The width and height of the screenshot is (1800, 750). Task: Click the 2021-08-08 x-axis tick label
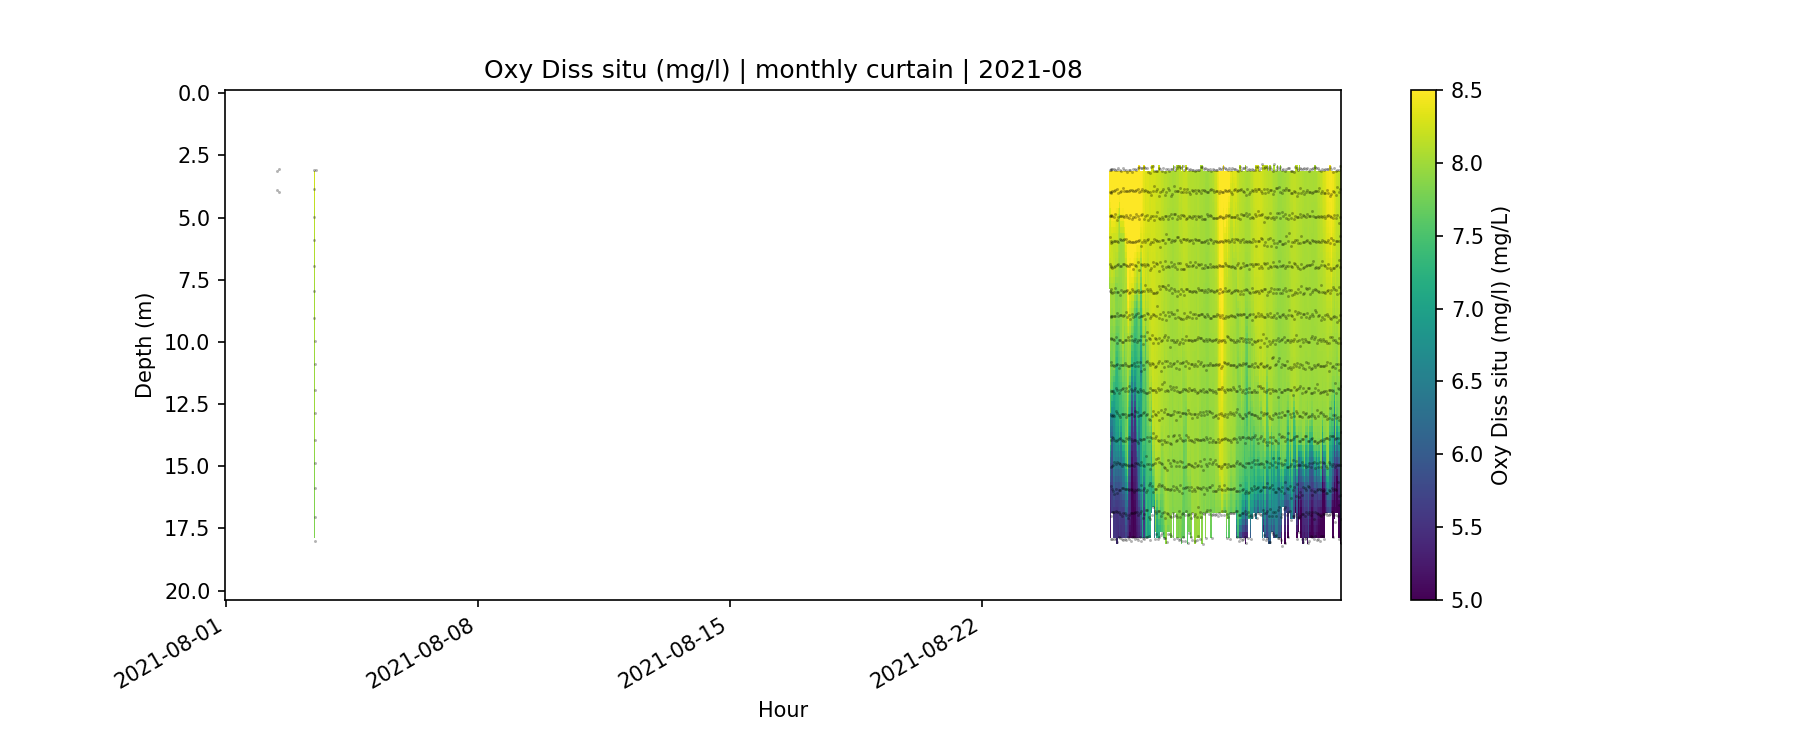420,653
